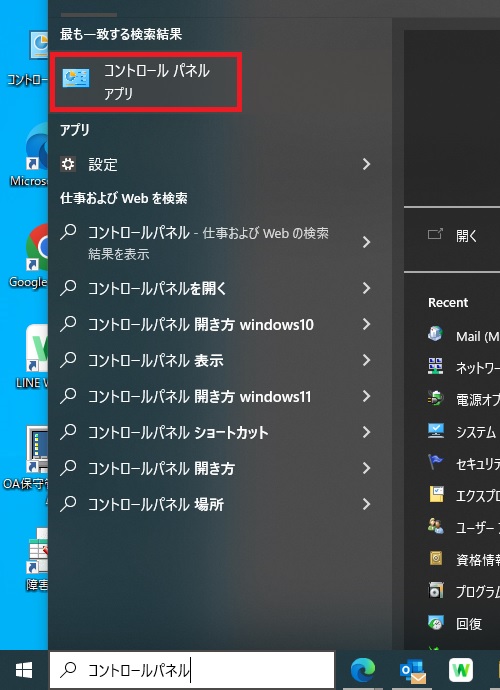
Task: Select コントロールパネル 表示 search suggestion
Action: (156, 360)
